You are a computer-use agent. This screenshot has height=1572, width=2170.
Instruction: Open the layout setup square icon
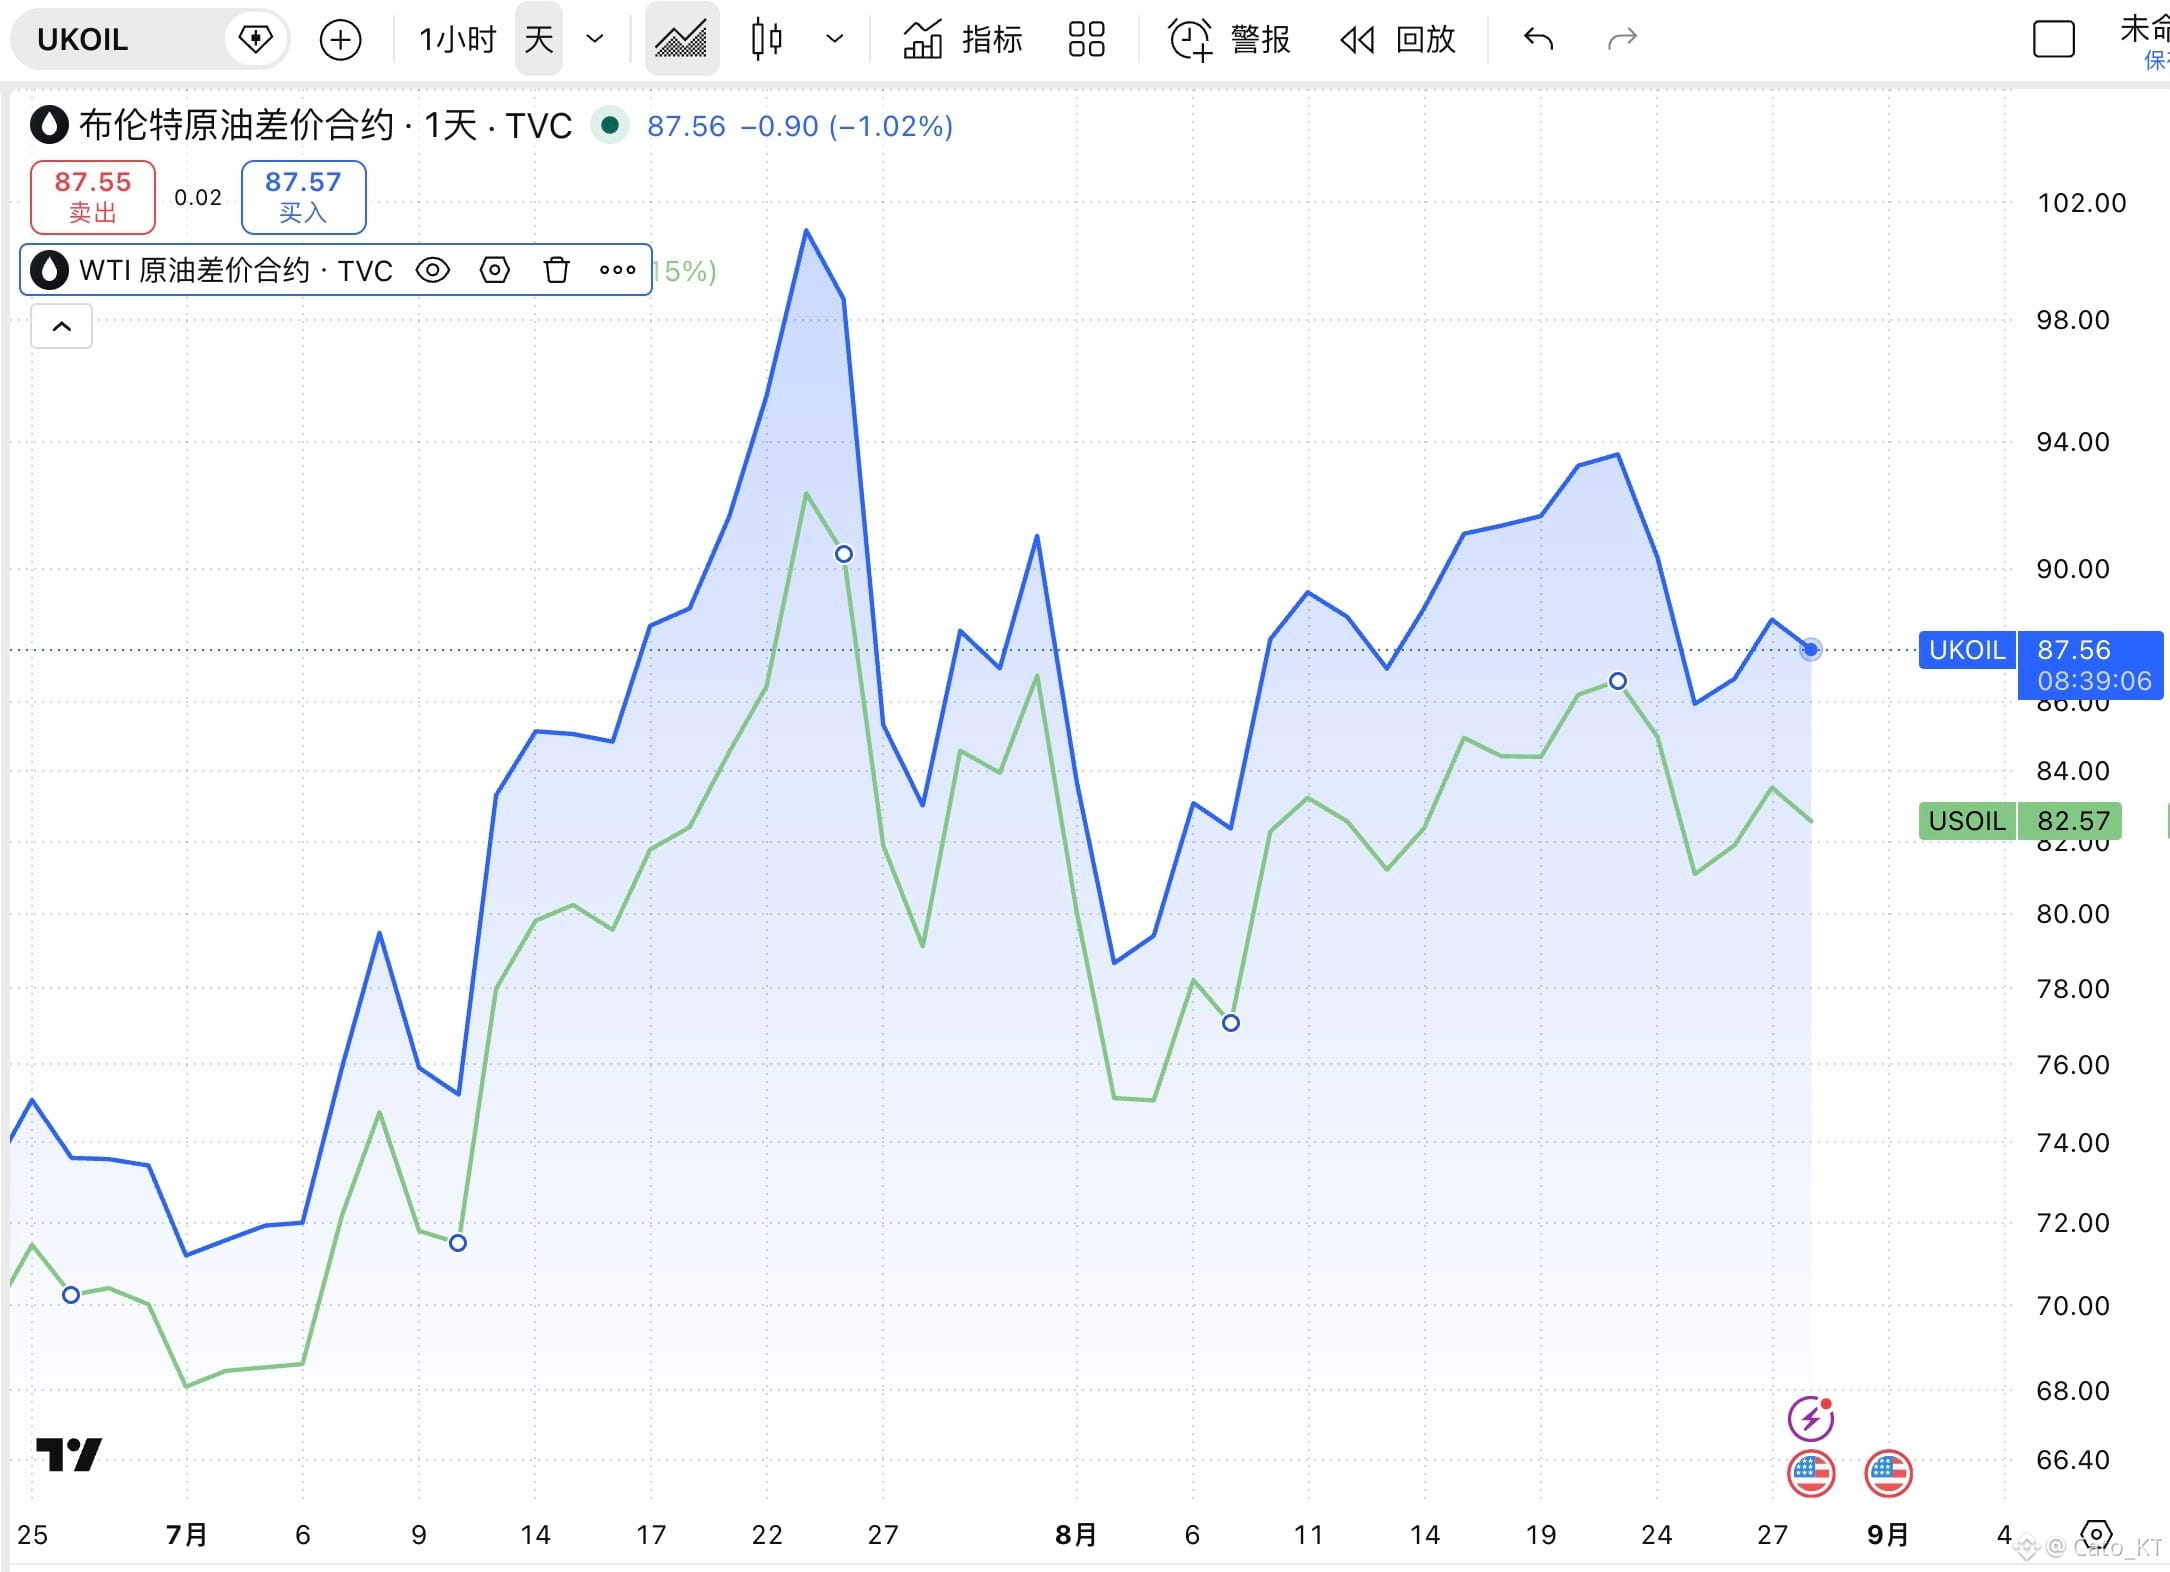2054,40
